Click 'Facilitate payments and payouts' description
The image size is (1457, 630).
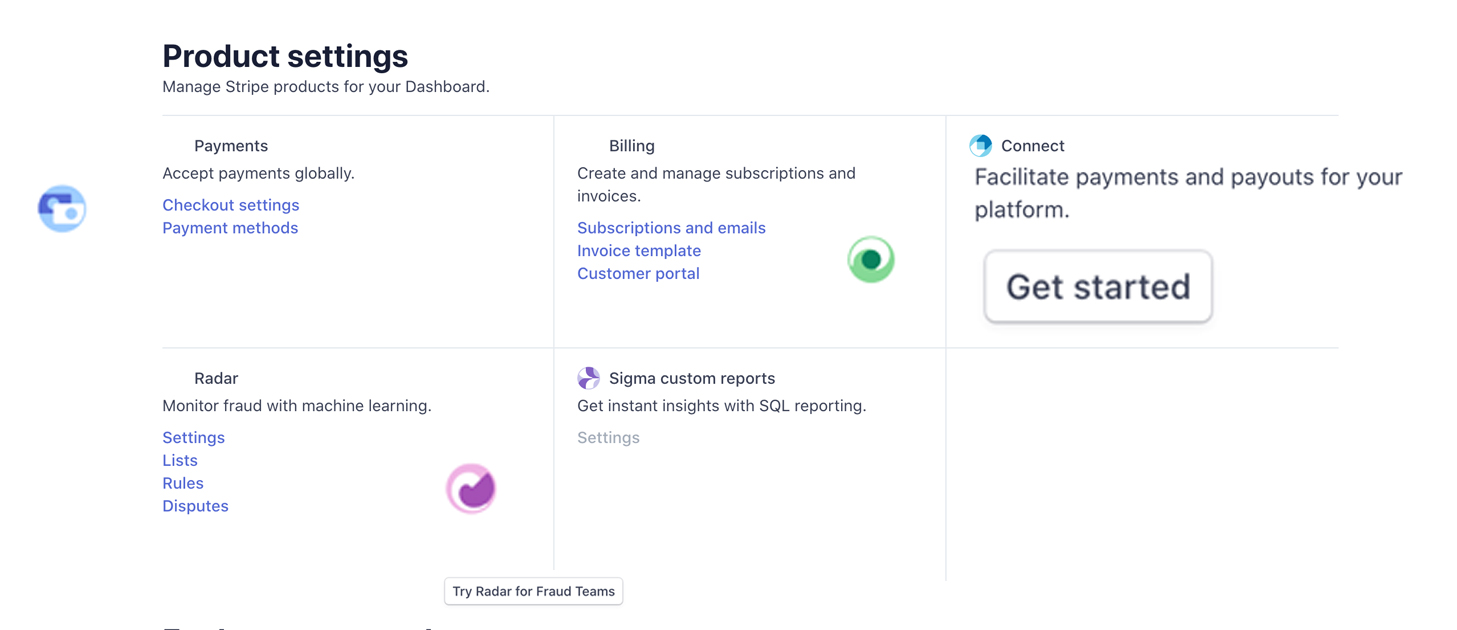point(1189,193)
